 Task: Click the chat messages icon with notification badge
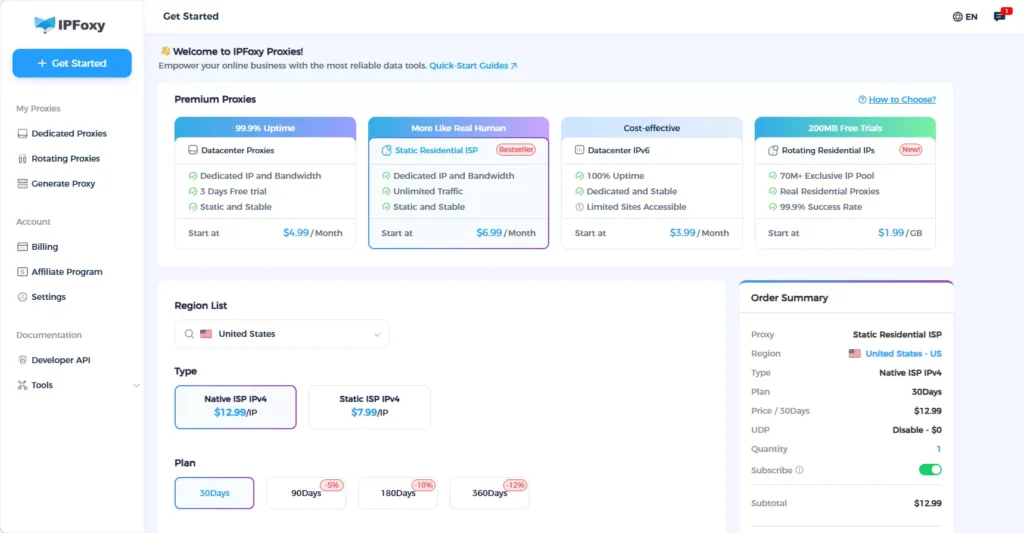(999, 17)
